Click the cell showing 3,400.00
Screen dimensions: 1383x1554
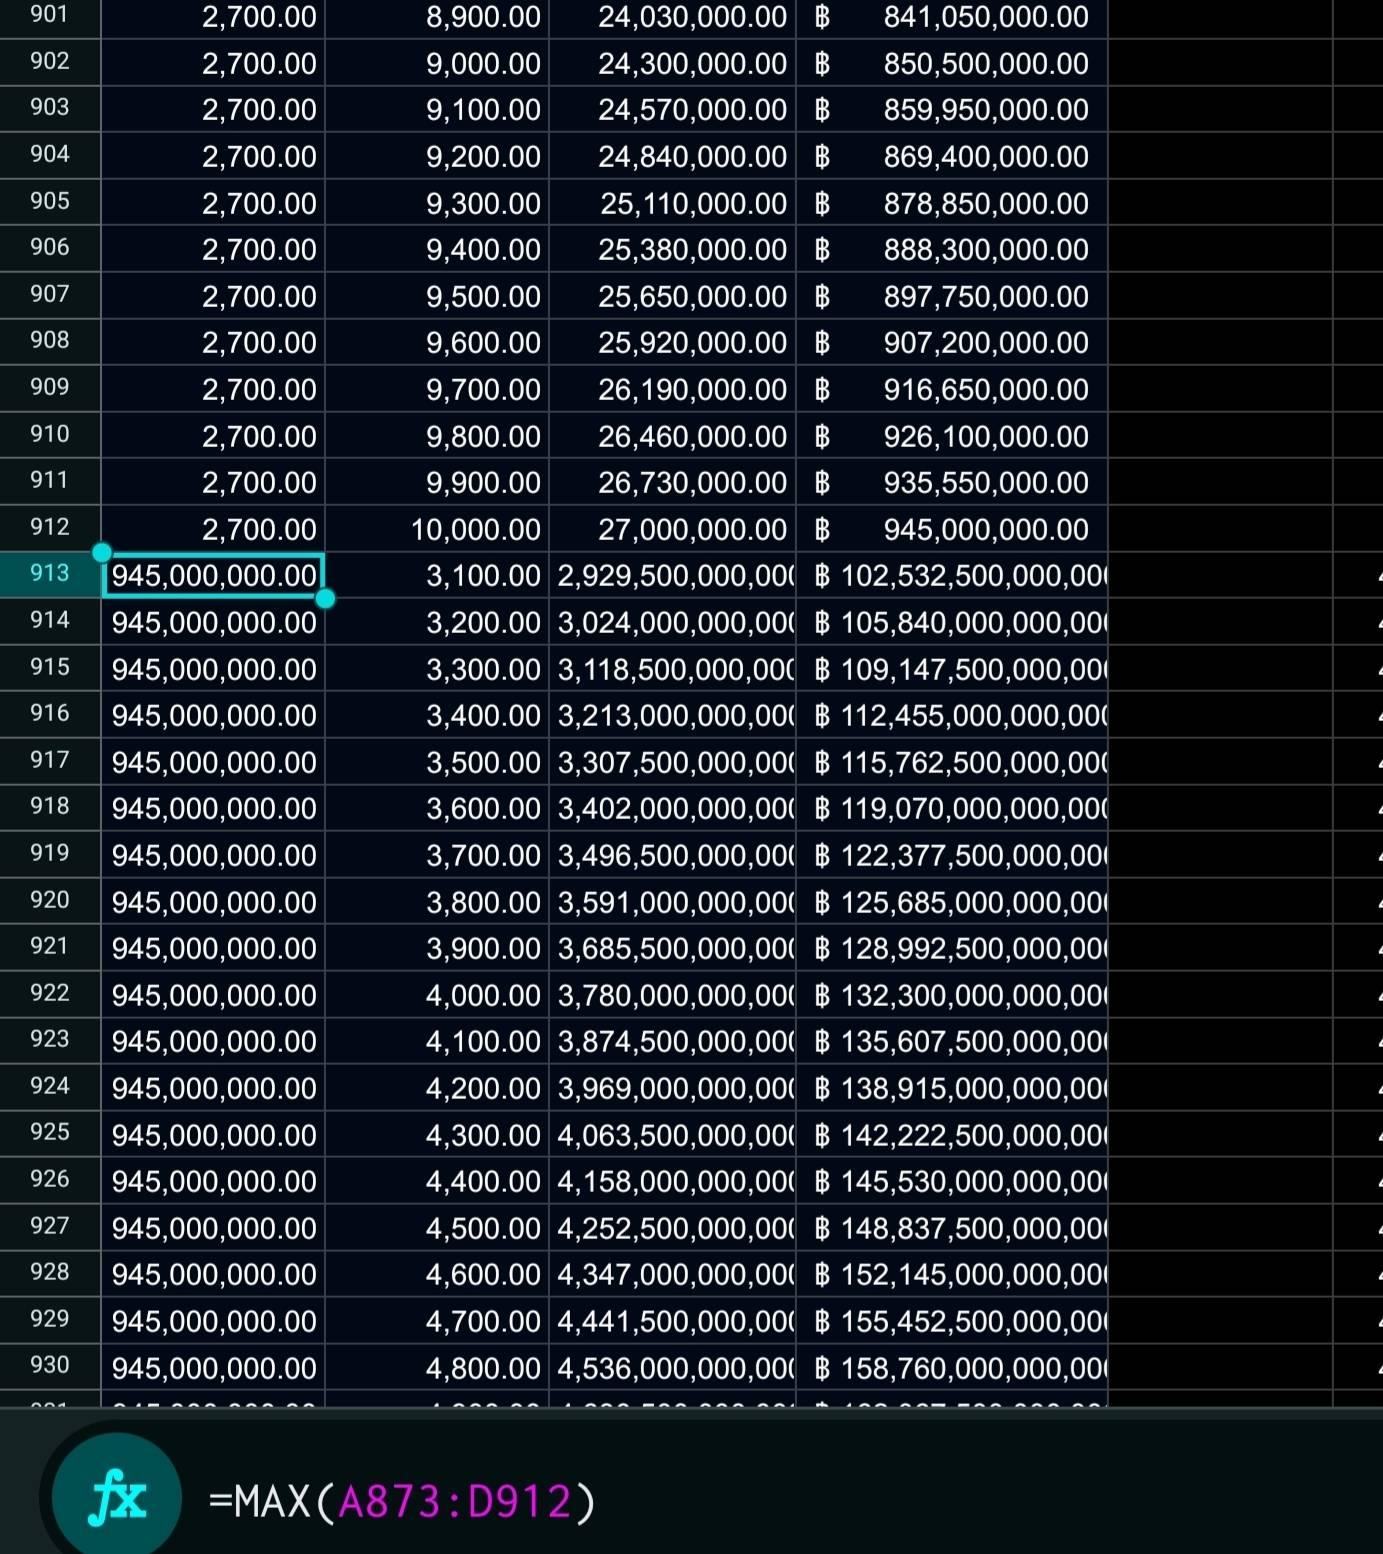click(x=437, y=715)
